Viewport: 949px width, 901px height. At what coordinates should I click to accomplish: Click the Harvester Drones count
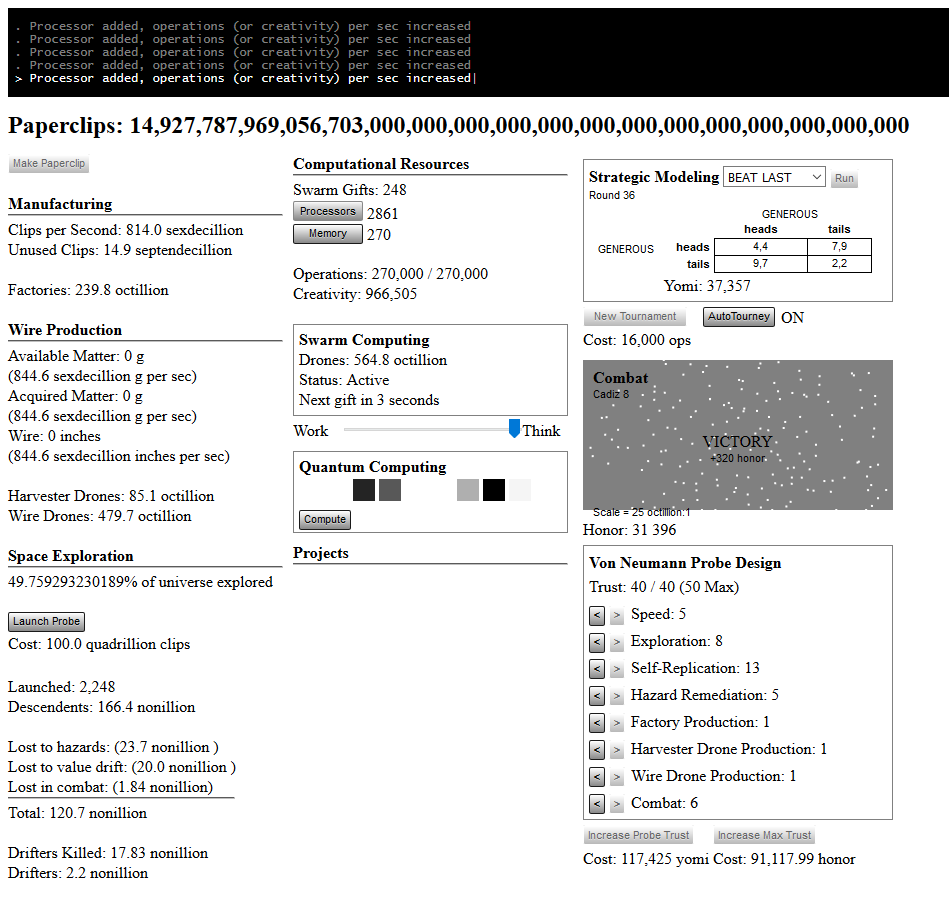(111, 496)
